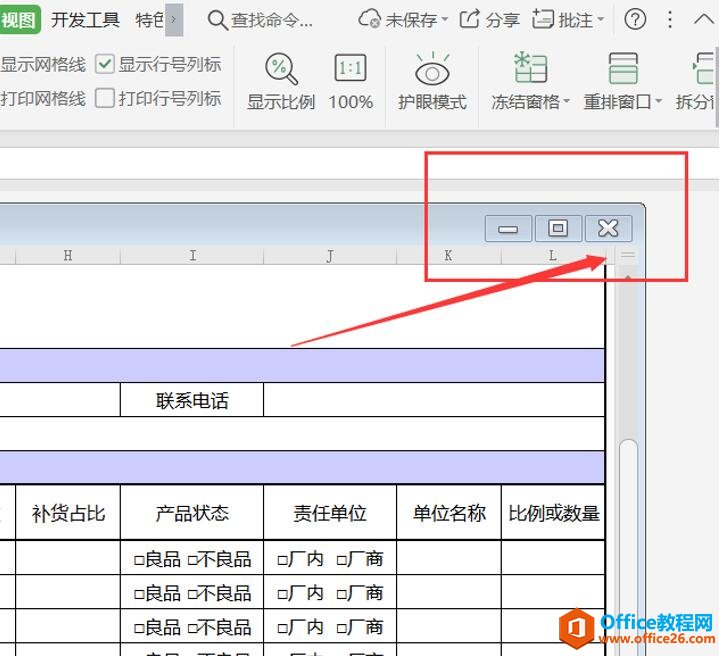Open the help question mark icon
Image resolution: width=722 pixels, height=656 pixels.
point(635,19)
